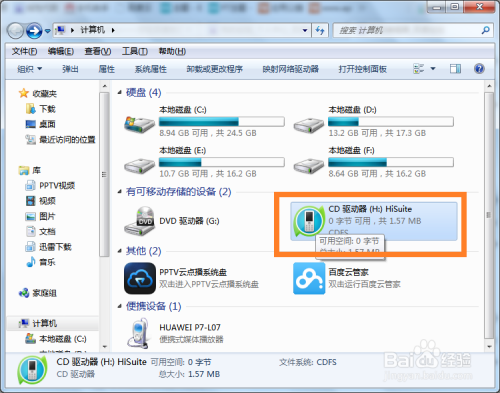Click 系统属性 toolbar button
Image resolution: width=500 pixels, height=393 pixels.
point(151,69)
